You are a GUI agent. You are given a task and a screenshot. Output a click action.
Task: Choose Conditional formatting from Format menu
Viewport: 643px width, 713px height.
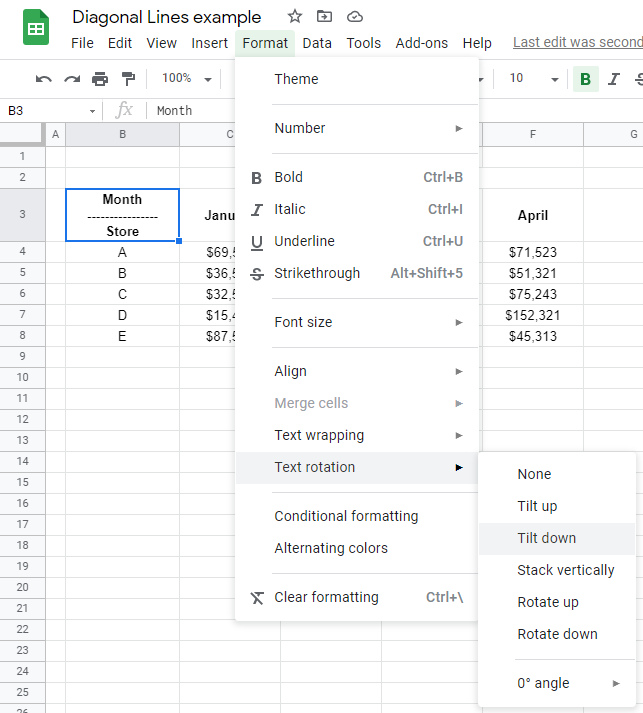pyautogui.click(x=346, y=516)
